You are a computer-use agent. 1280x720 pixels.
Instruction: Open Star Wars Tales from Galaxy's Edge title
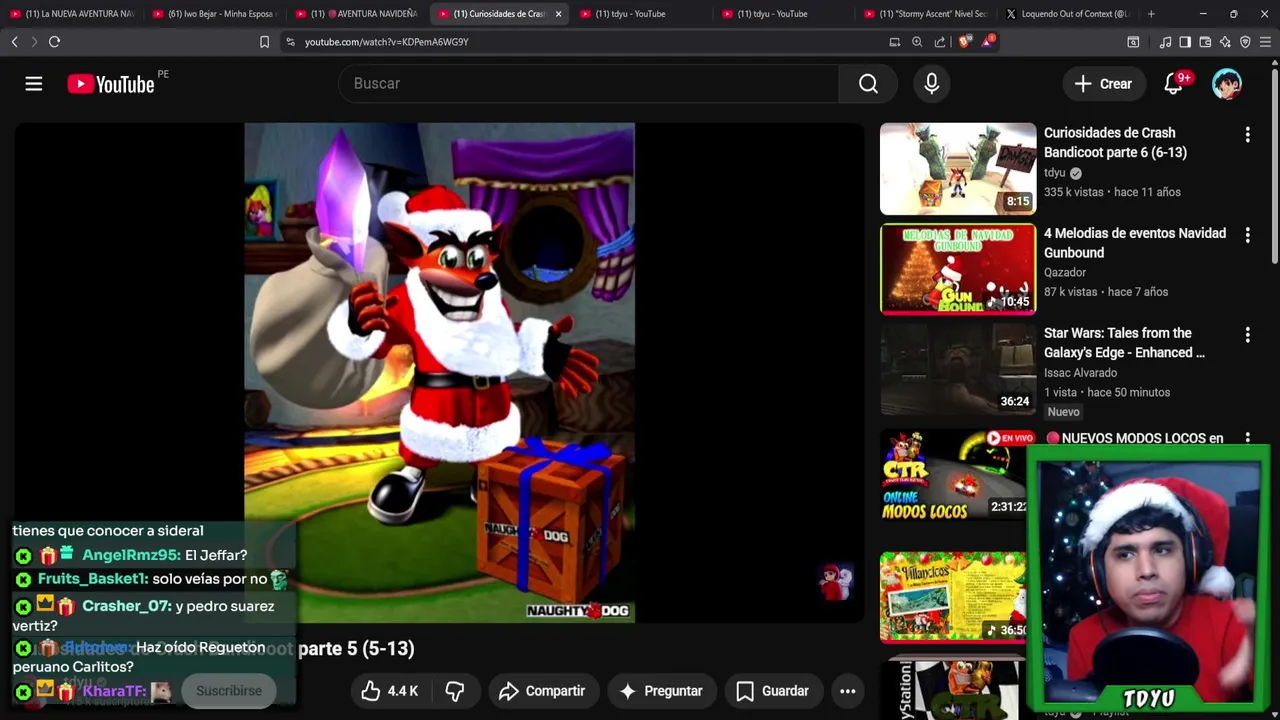pyautogui.click(x=1124, y=343)
